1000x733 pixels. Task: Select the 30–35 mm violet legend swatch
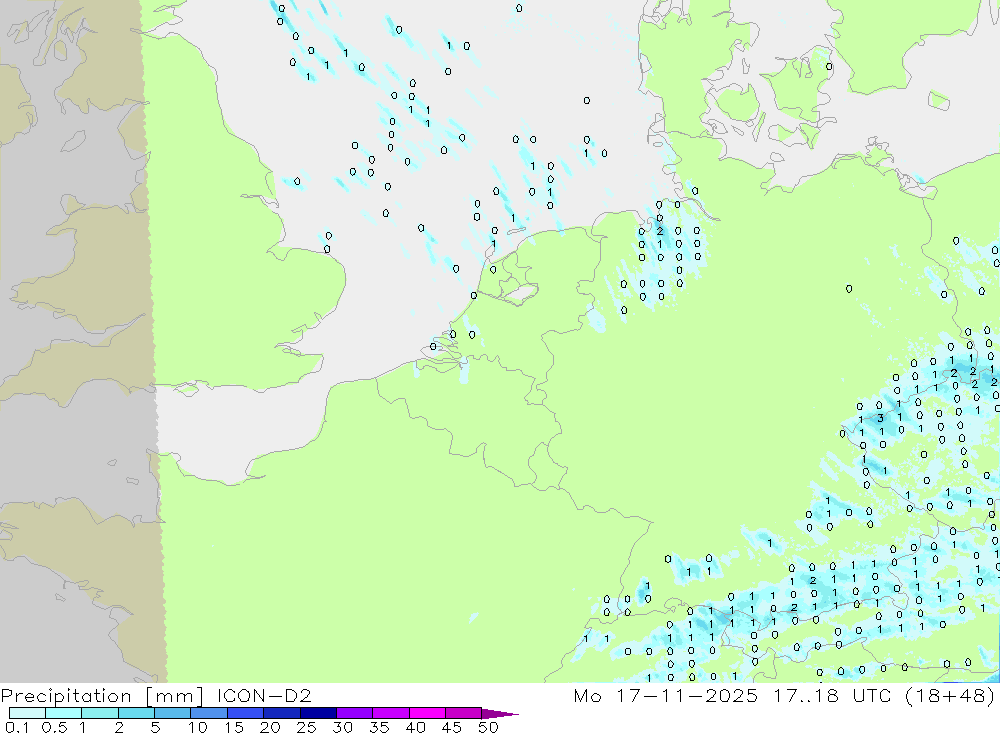click(354, 713)
